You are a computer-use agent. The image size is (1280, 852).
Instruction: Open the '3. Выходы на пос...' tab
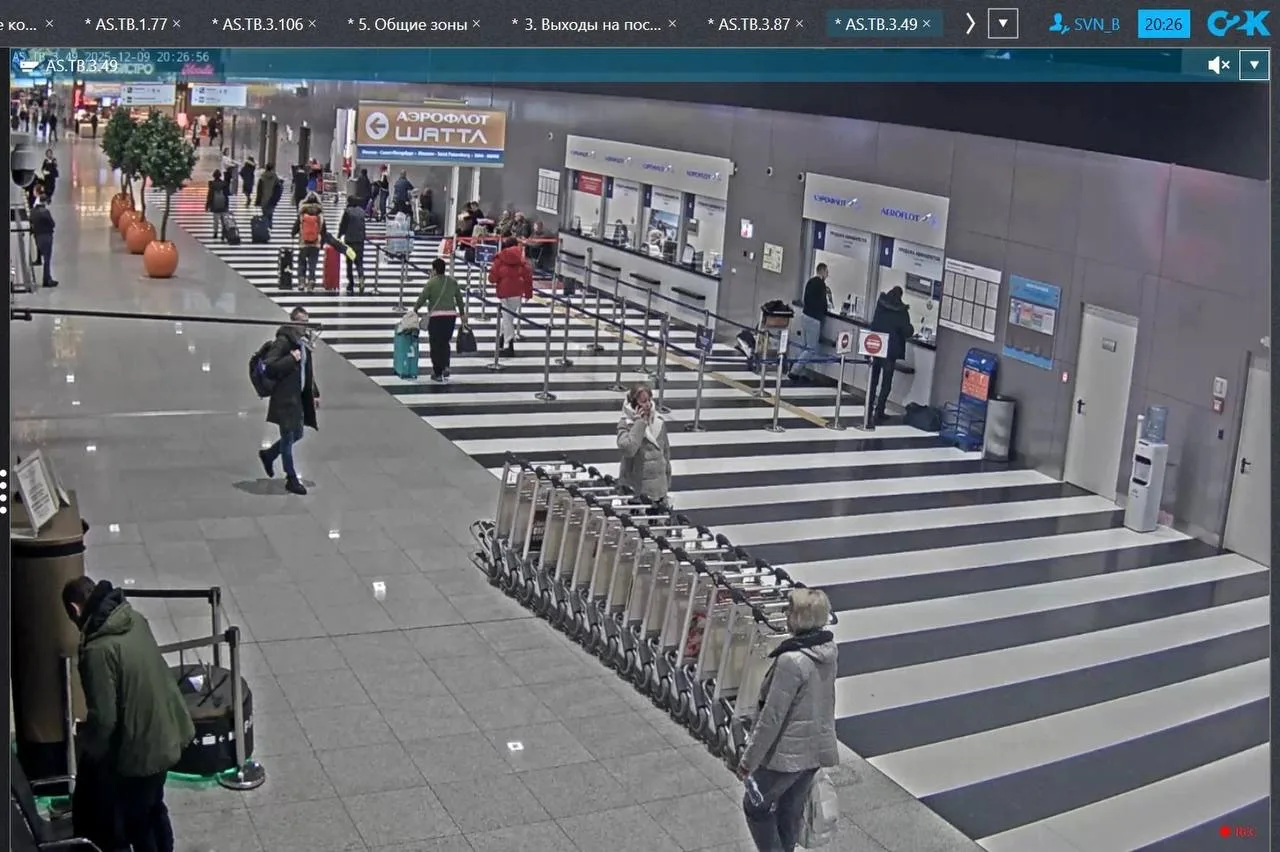(x=585, y=23)
